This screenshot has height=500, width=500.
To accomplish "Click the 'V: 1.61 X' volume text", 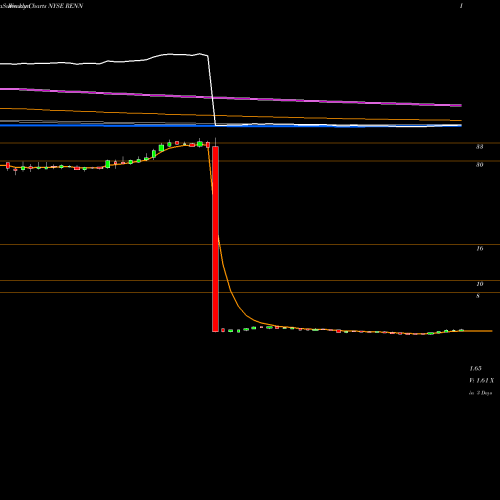I will coord(481,380).
